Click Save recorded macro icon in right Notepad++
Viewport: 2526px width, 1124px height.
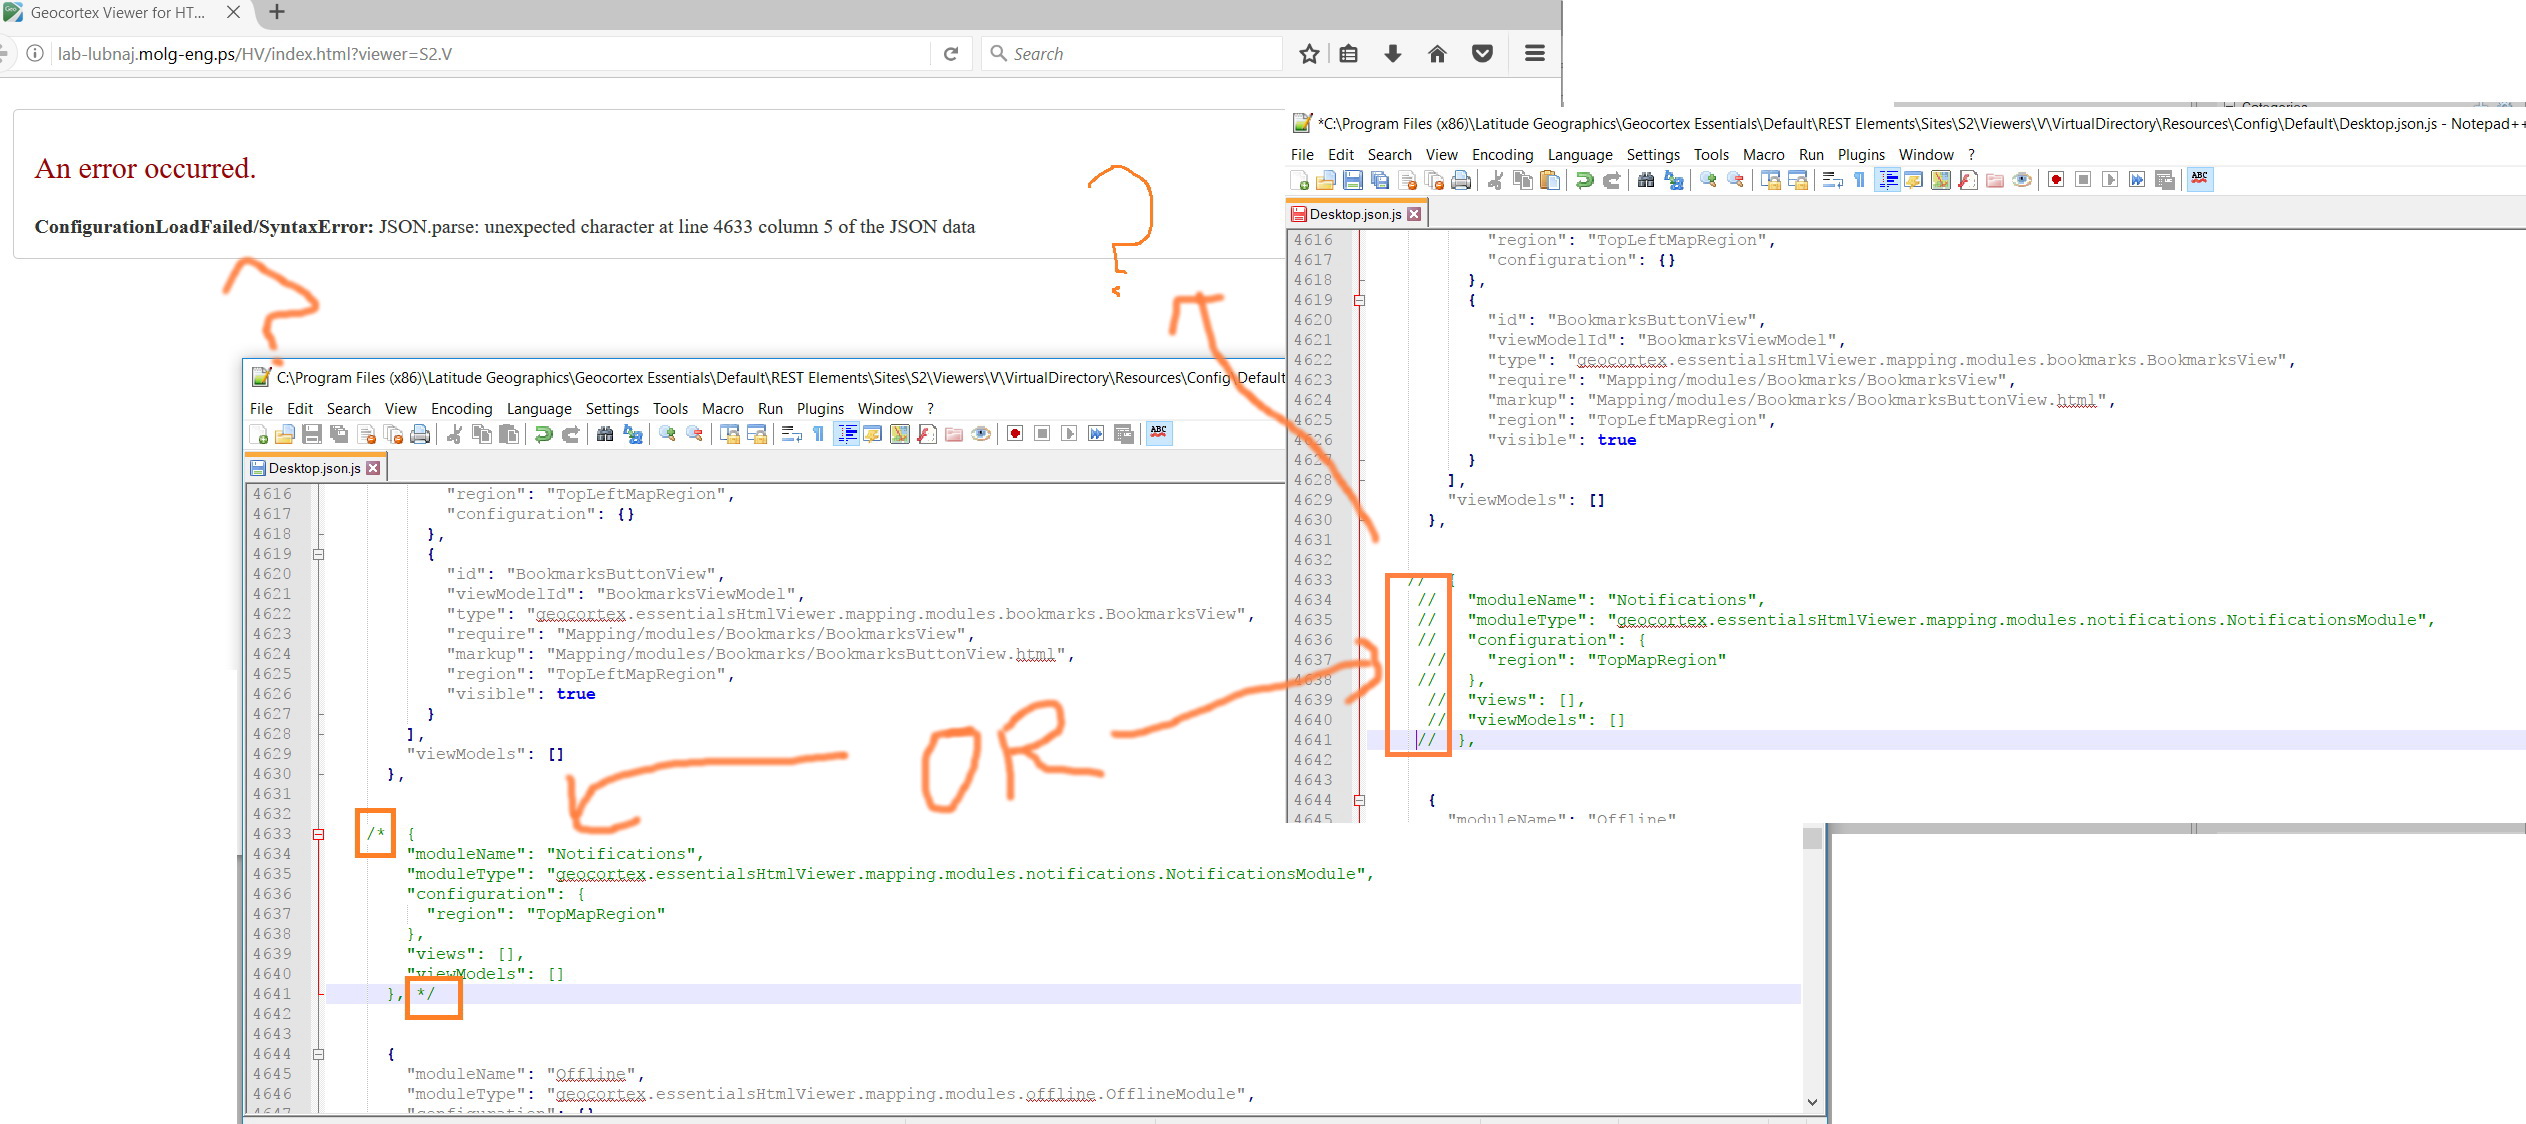click(x=2165, y=180)
